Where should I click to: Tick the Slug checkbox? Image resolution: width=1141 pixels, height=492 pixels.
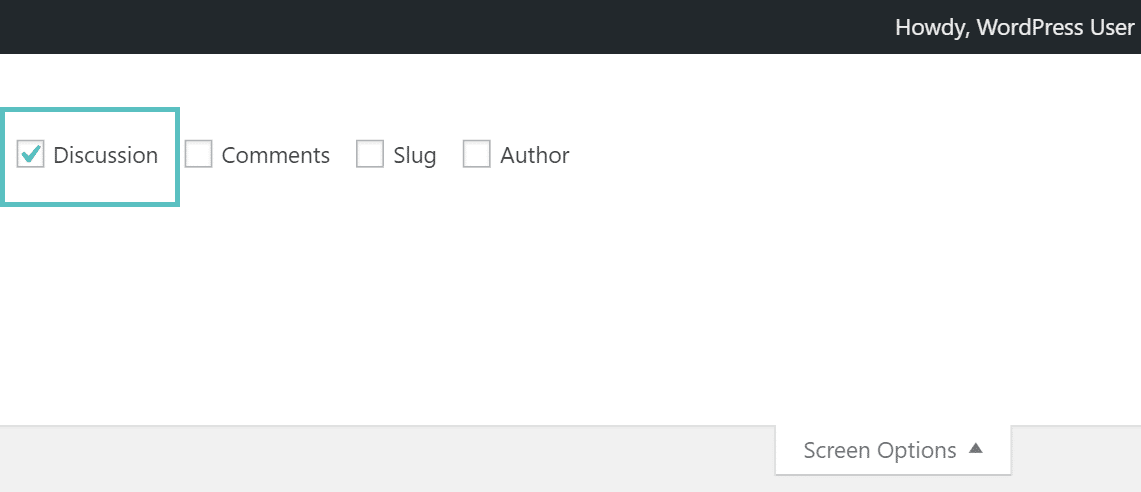click(x=370, y=155)
